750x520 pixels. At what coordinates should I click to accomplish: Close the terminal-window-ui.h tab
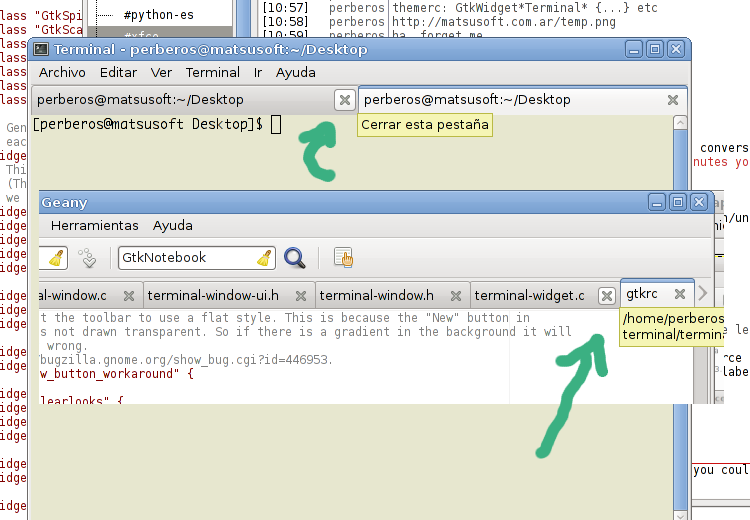[299, 295]
